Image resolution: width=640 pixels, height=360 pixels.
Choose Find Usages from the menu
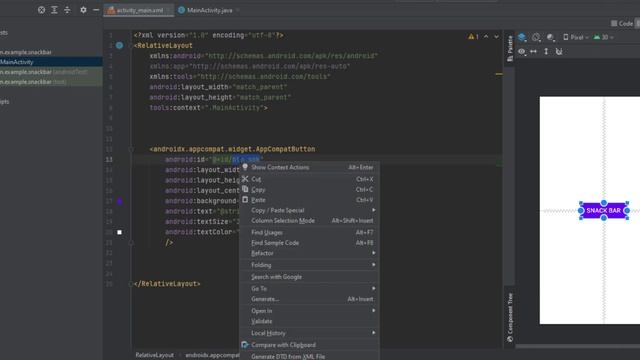tap(309, 232)
